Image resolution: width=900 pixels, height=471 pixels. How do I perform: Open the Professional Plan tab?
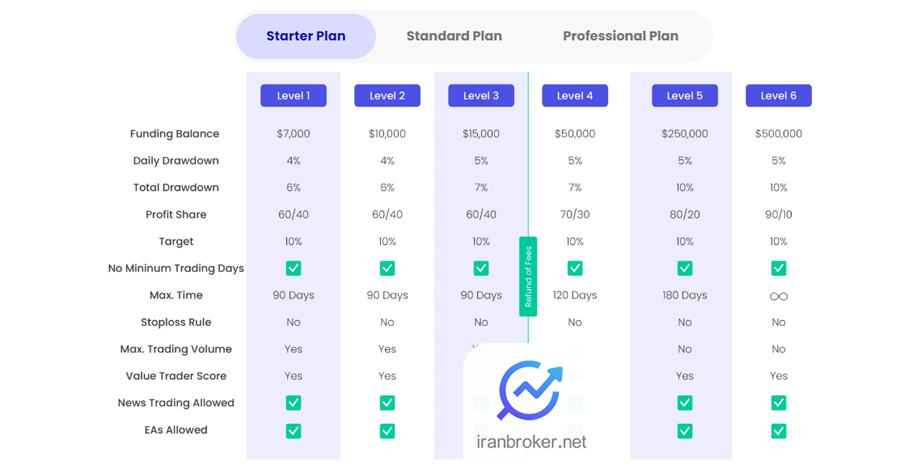click(620, 36)
